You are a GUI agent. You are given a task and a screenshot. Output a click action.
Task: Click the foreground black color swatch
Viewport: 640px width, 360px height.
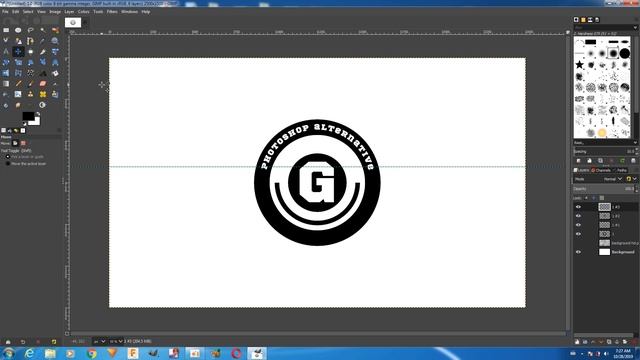[28, 116]
